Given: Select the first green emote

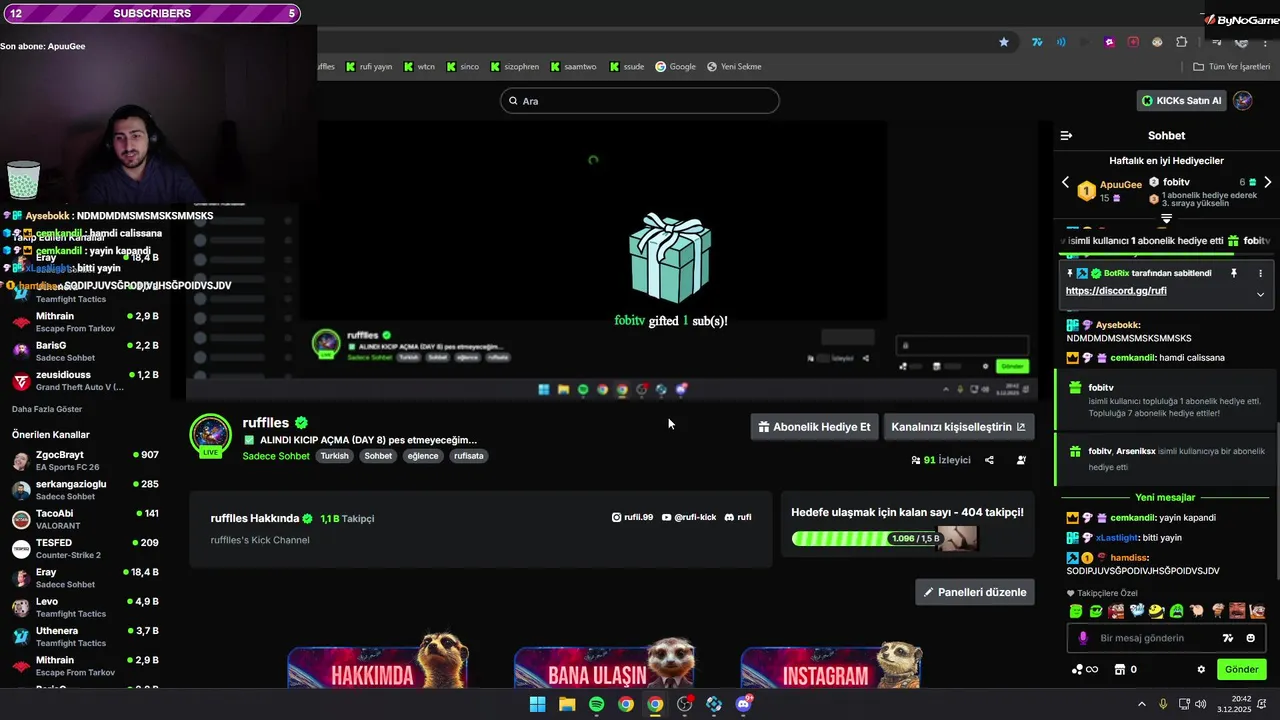Looking at the screenshot, I should [x=1076, y=611].
